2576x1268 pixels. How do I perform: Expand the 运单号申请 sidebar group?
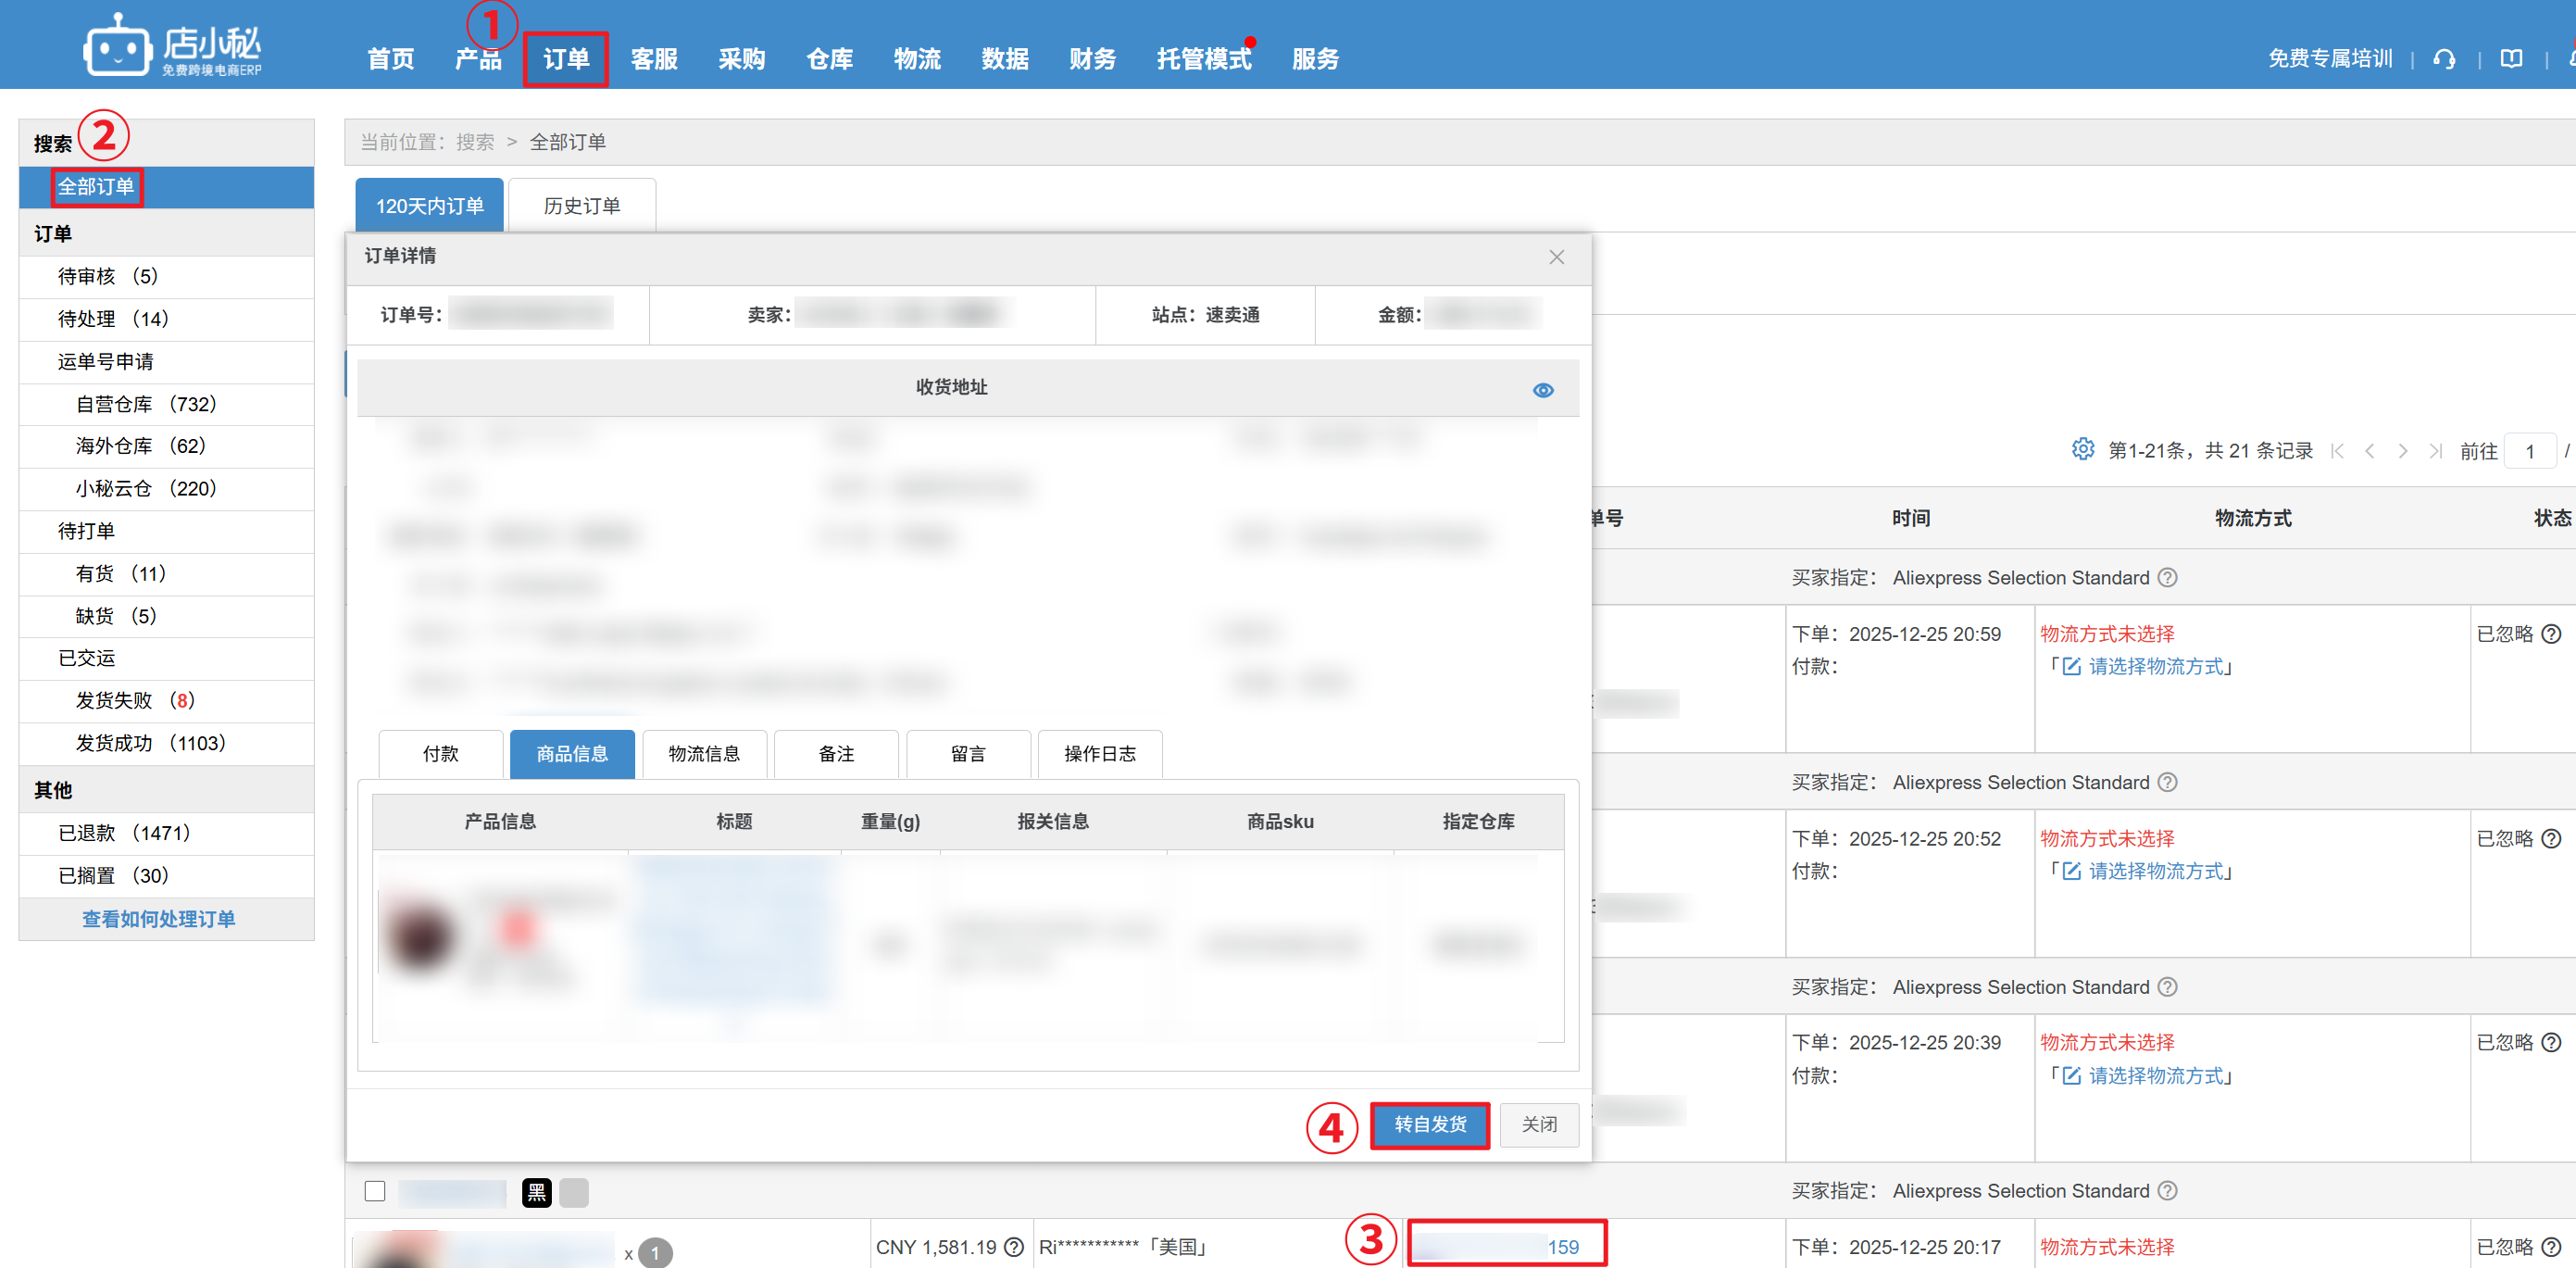(105, 361)
